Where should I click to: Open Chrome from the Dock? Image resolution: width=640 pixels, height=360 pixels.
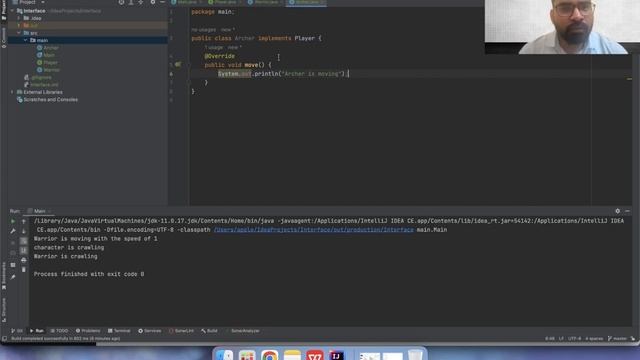269,355
